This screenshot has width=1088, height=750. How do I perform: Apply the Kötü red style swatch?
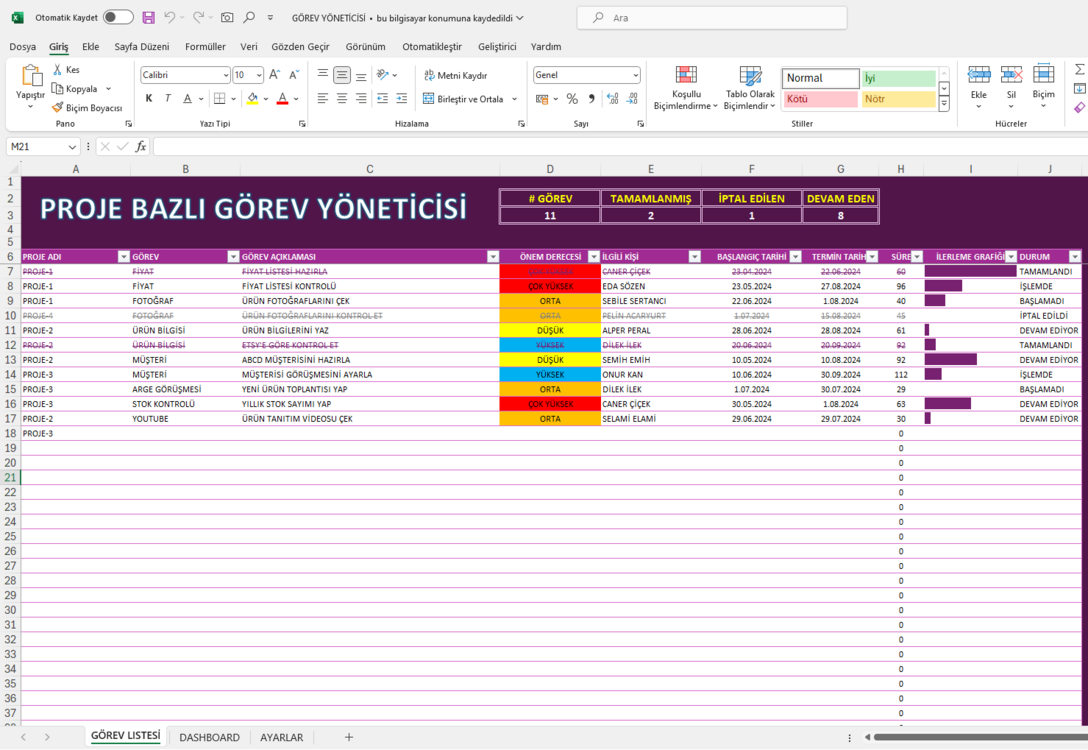click(821, 99)
